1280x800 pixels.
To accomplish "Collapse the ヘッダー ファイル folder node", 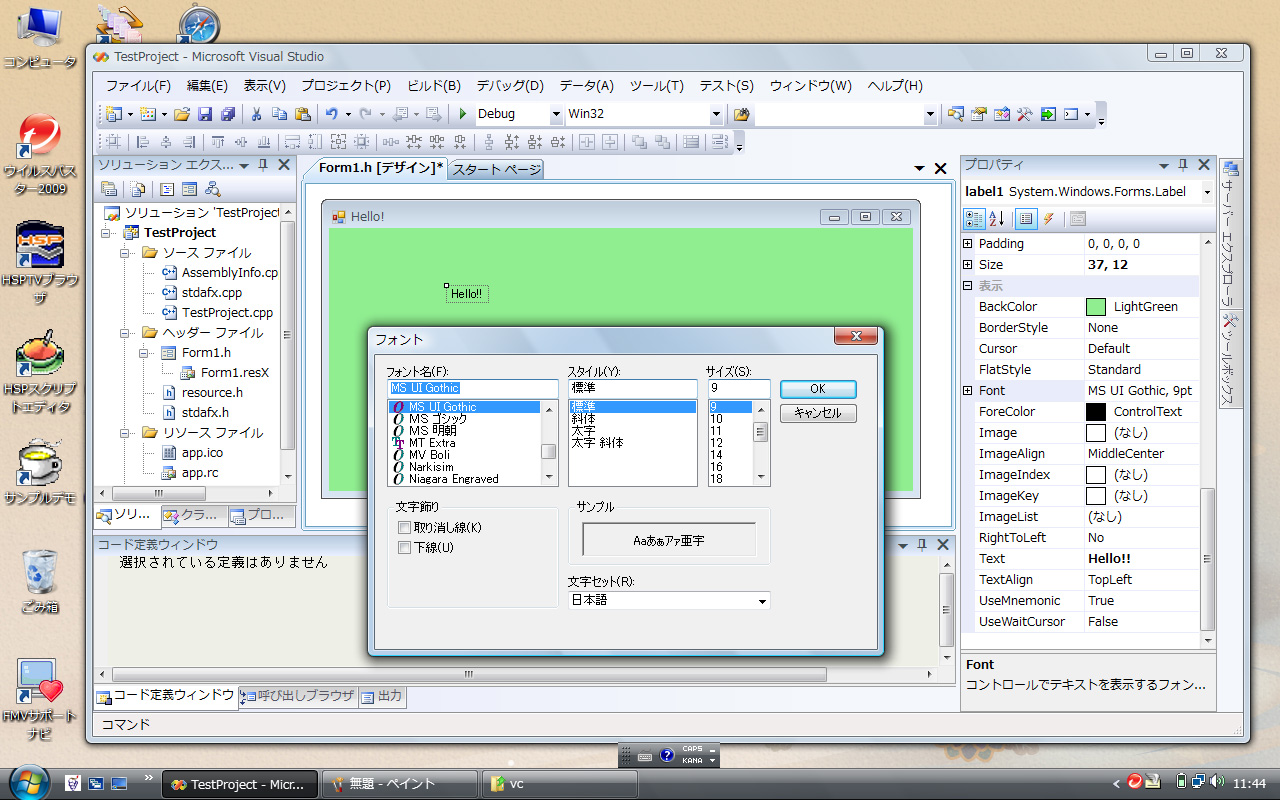I will (125, 332).
